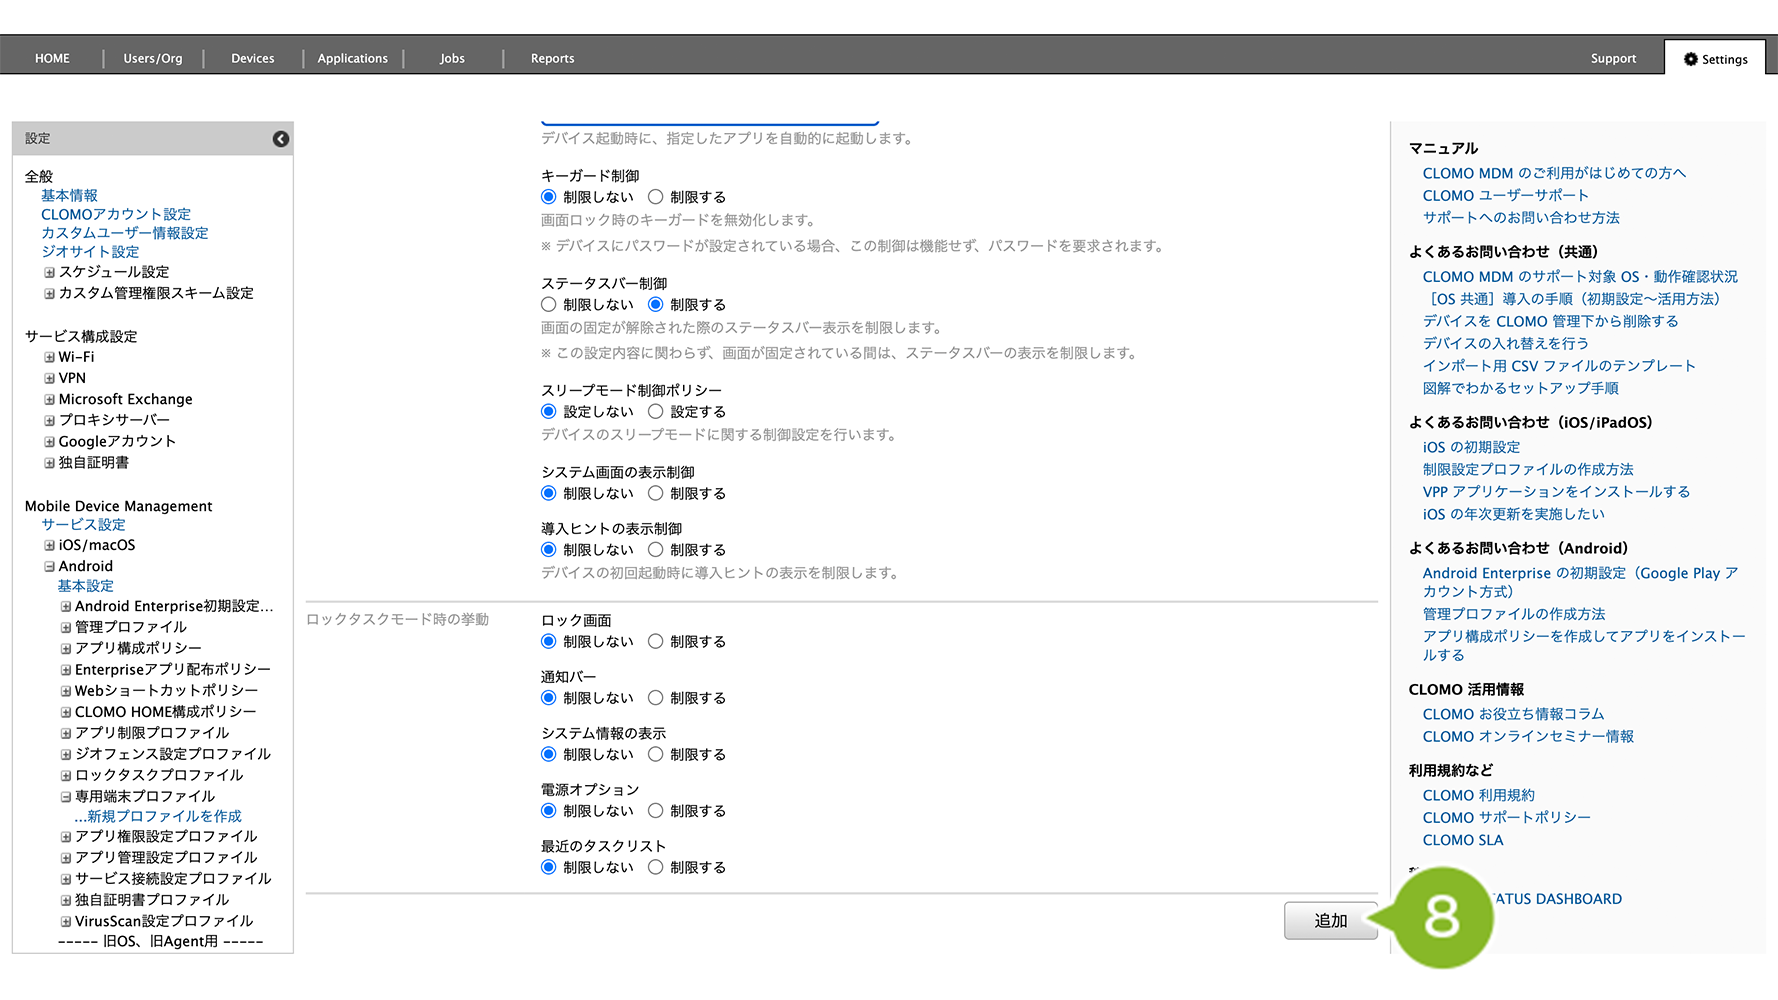1778x1000 pixels.
Task: Expand 管理プロファイル plus icon
Action: click(x=66, y=627)
